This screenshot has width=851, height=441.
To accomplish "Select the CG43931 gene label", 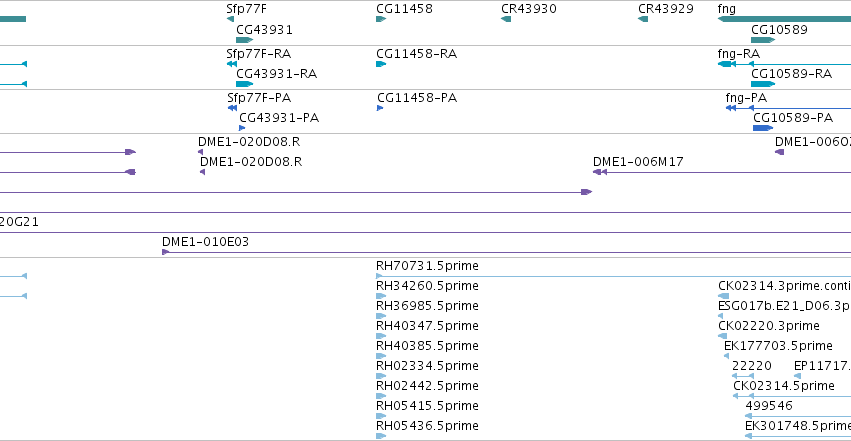I will point(264,30).
